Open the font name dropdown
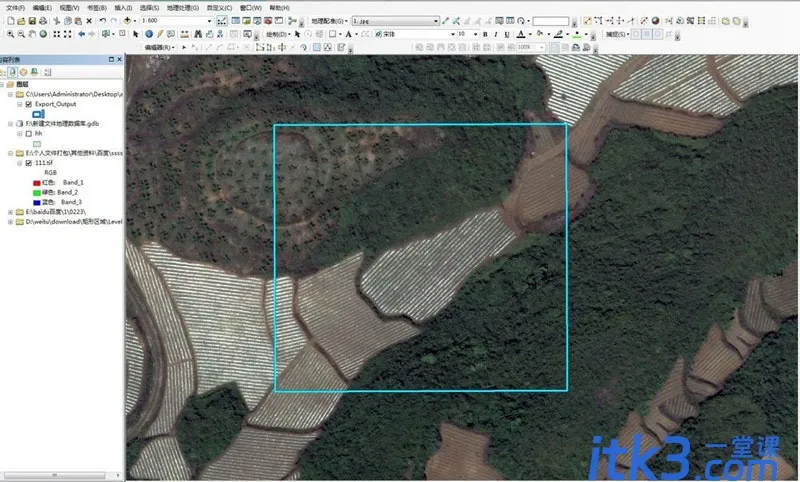The width and height of the screenshot is (800, 482). 453,34
